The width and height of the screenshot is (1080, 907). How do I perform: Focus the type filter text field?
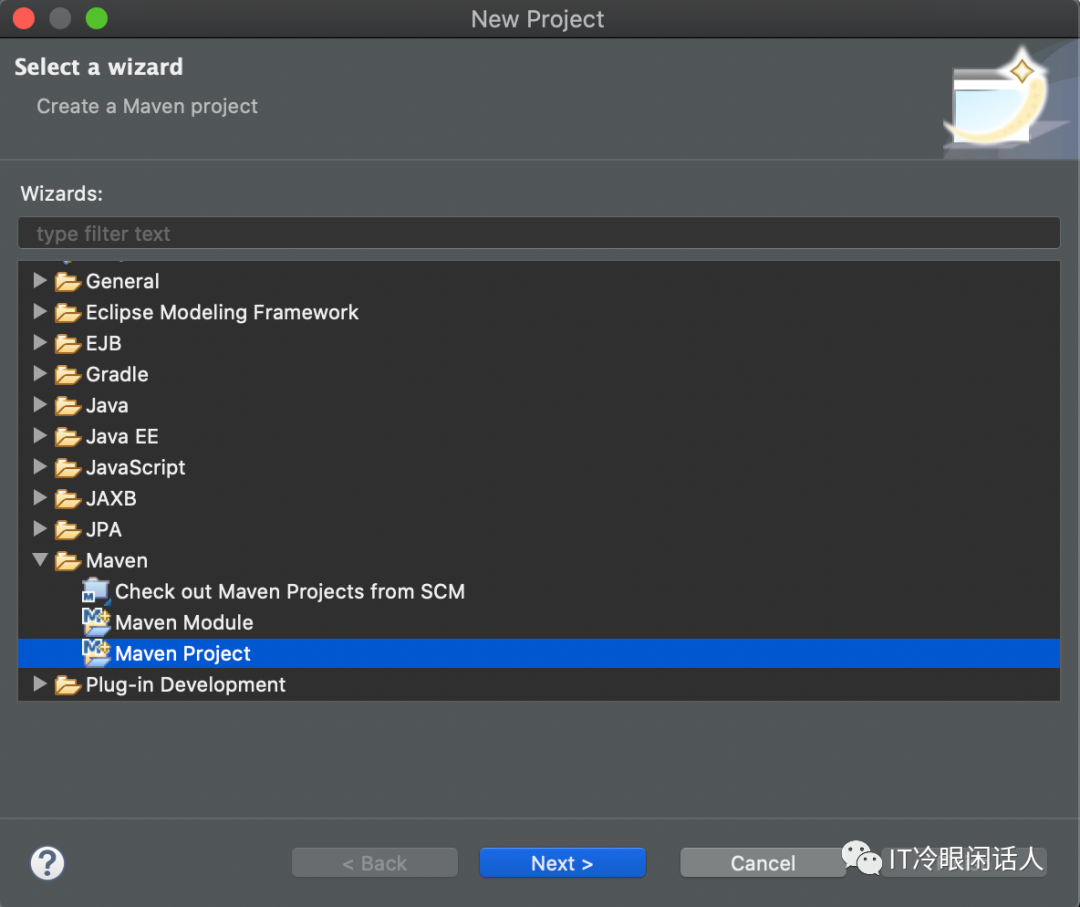(x=539, y=233)
